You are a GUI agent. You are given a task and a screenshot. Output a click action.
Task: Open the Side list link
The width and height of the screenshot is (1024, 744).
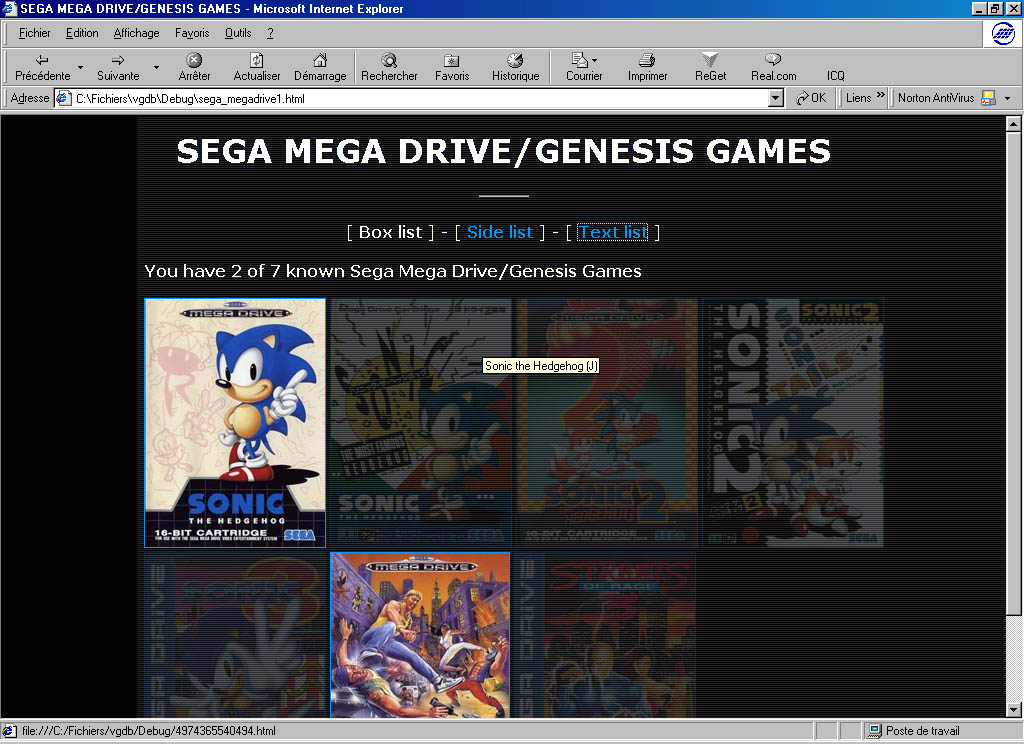(500, 232)
